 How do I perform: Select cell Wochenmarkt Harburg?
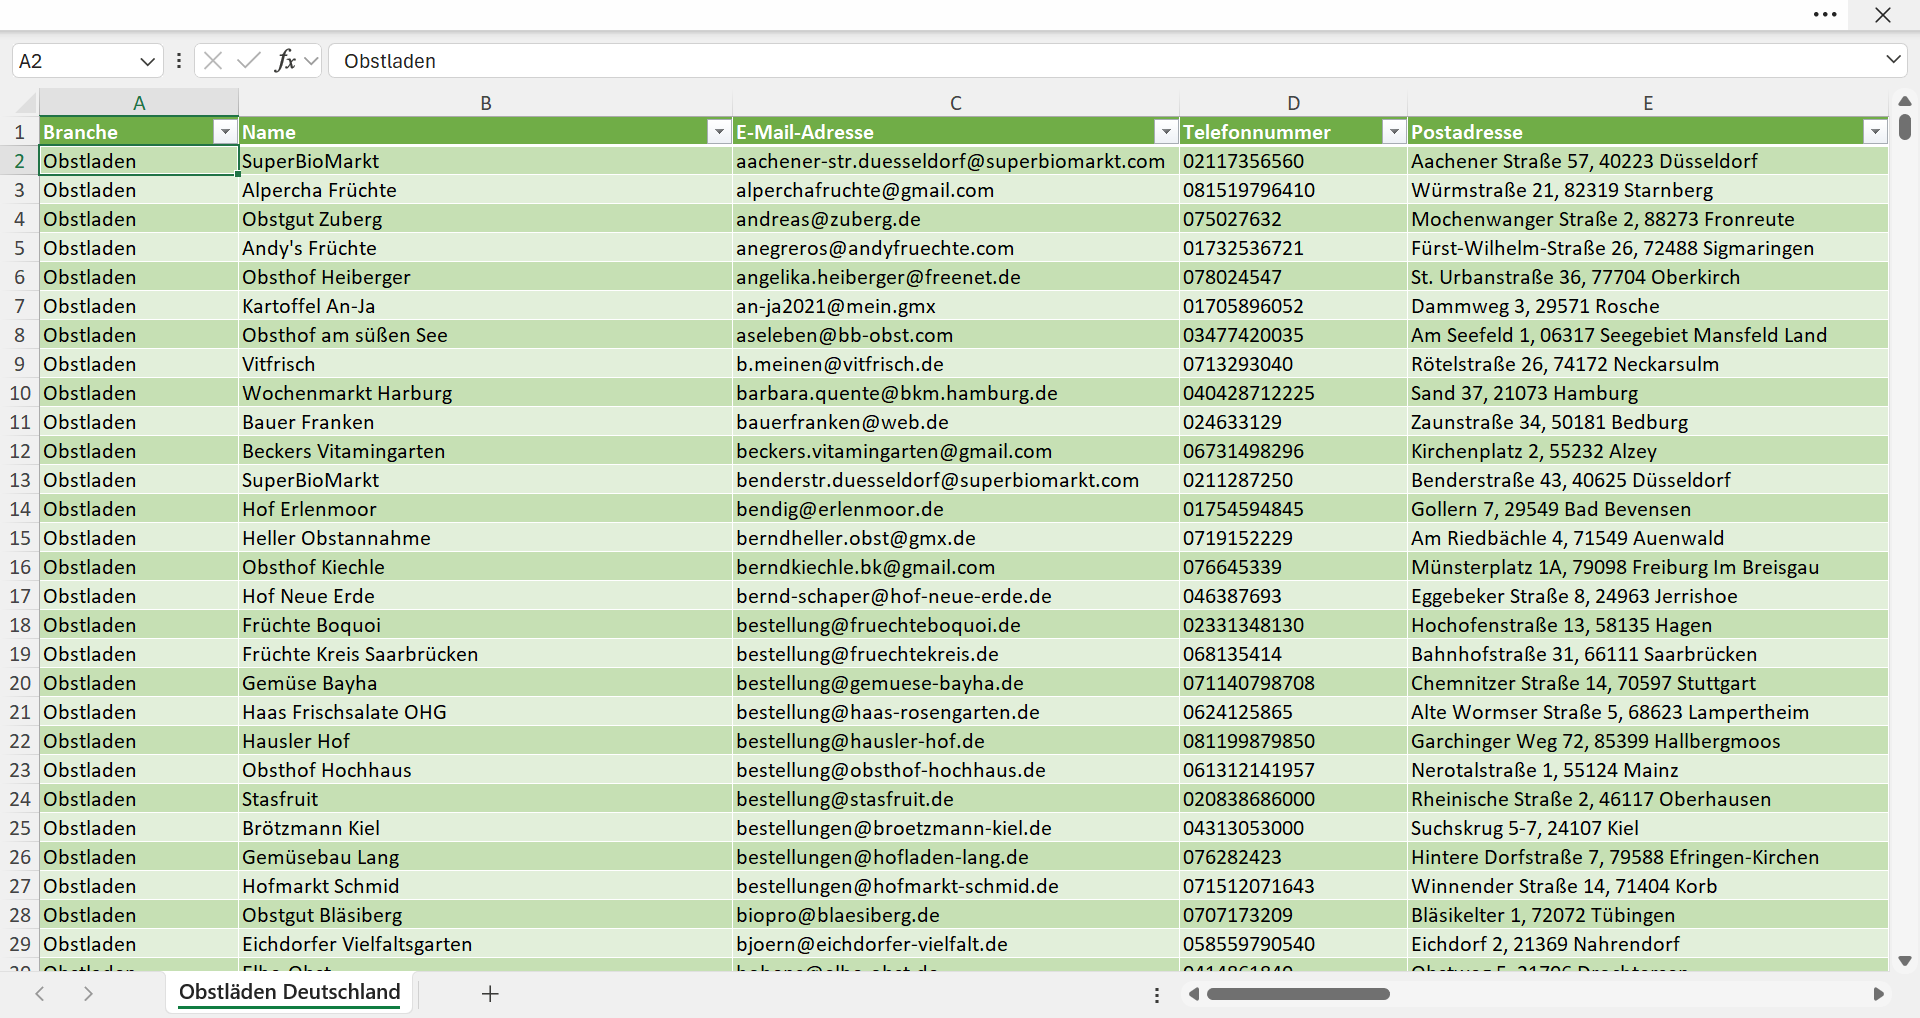[x=486, y=393]
